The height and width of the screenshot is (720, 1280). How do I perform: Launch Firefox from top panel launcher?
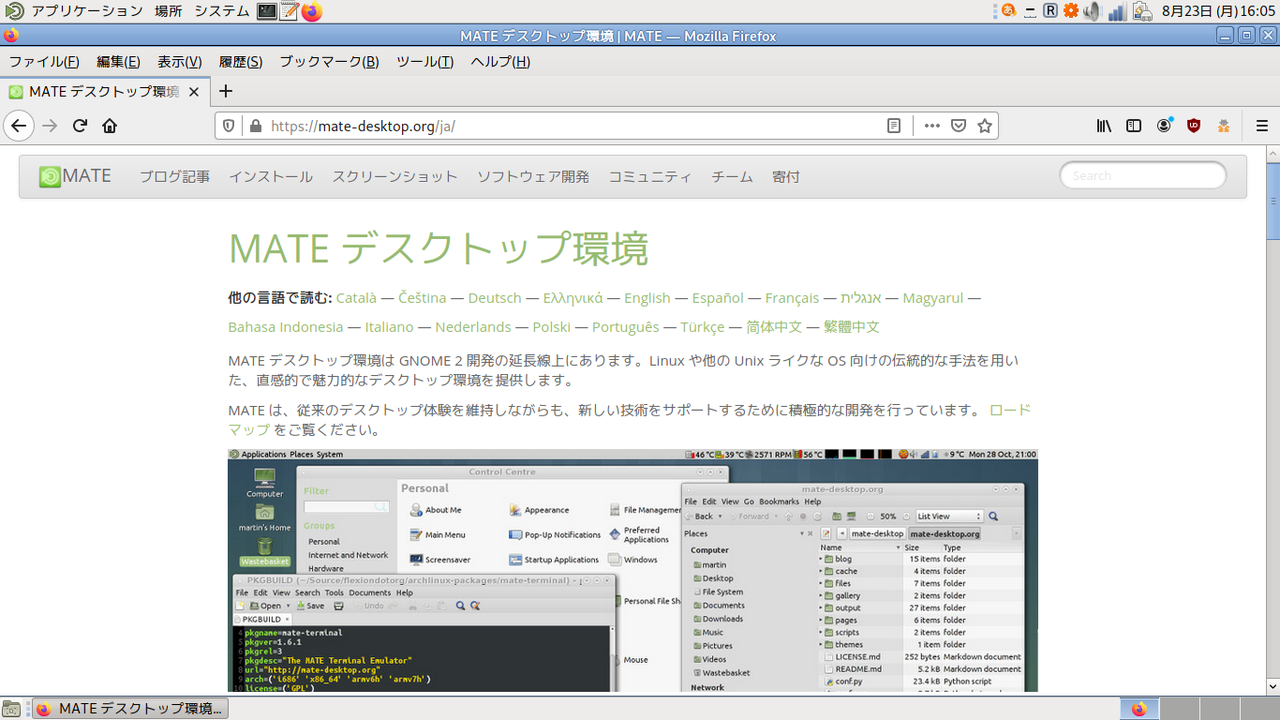312,11
